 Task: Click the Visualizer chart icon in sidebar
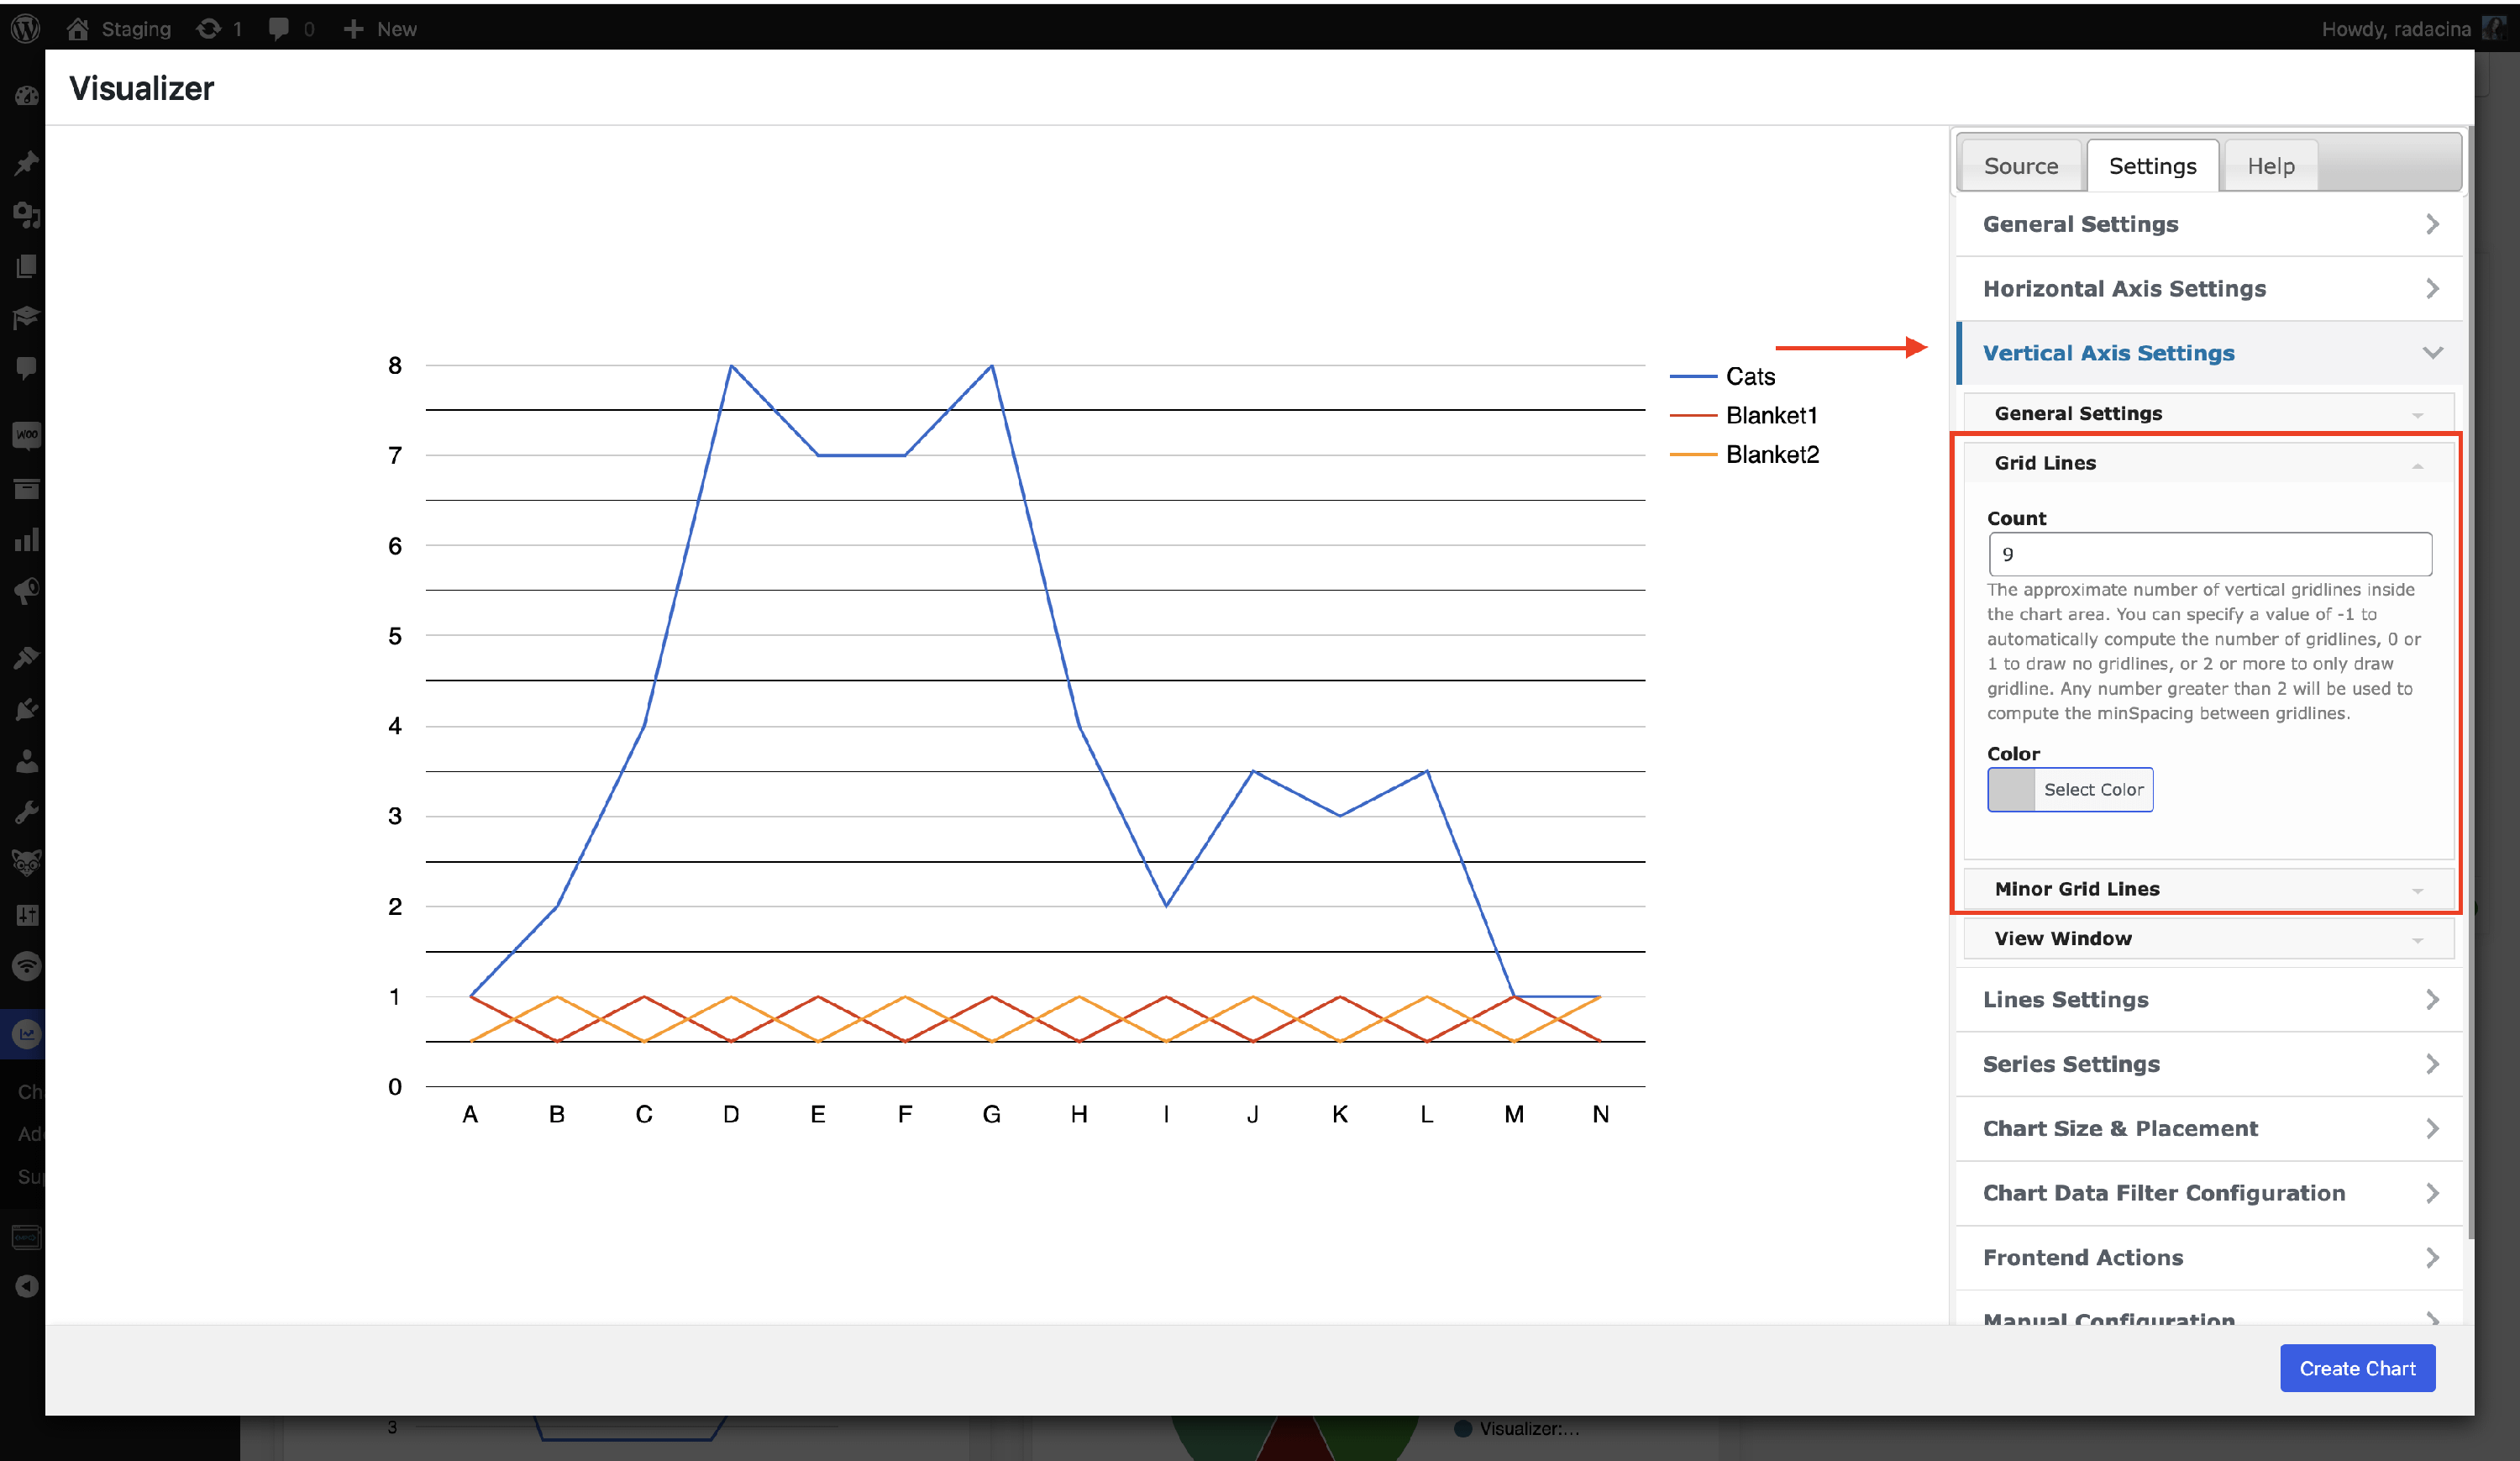coord(27,1034)
